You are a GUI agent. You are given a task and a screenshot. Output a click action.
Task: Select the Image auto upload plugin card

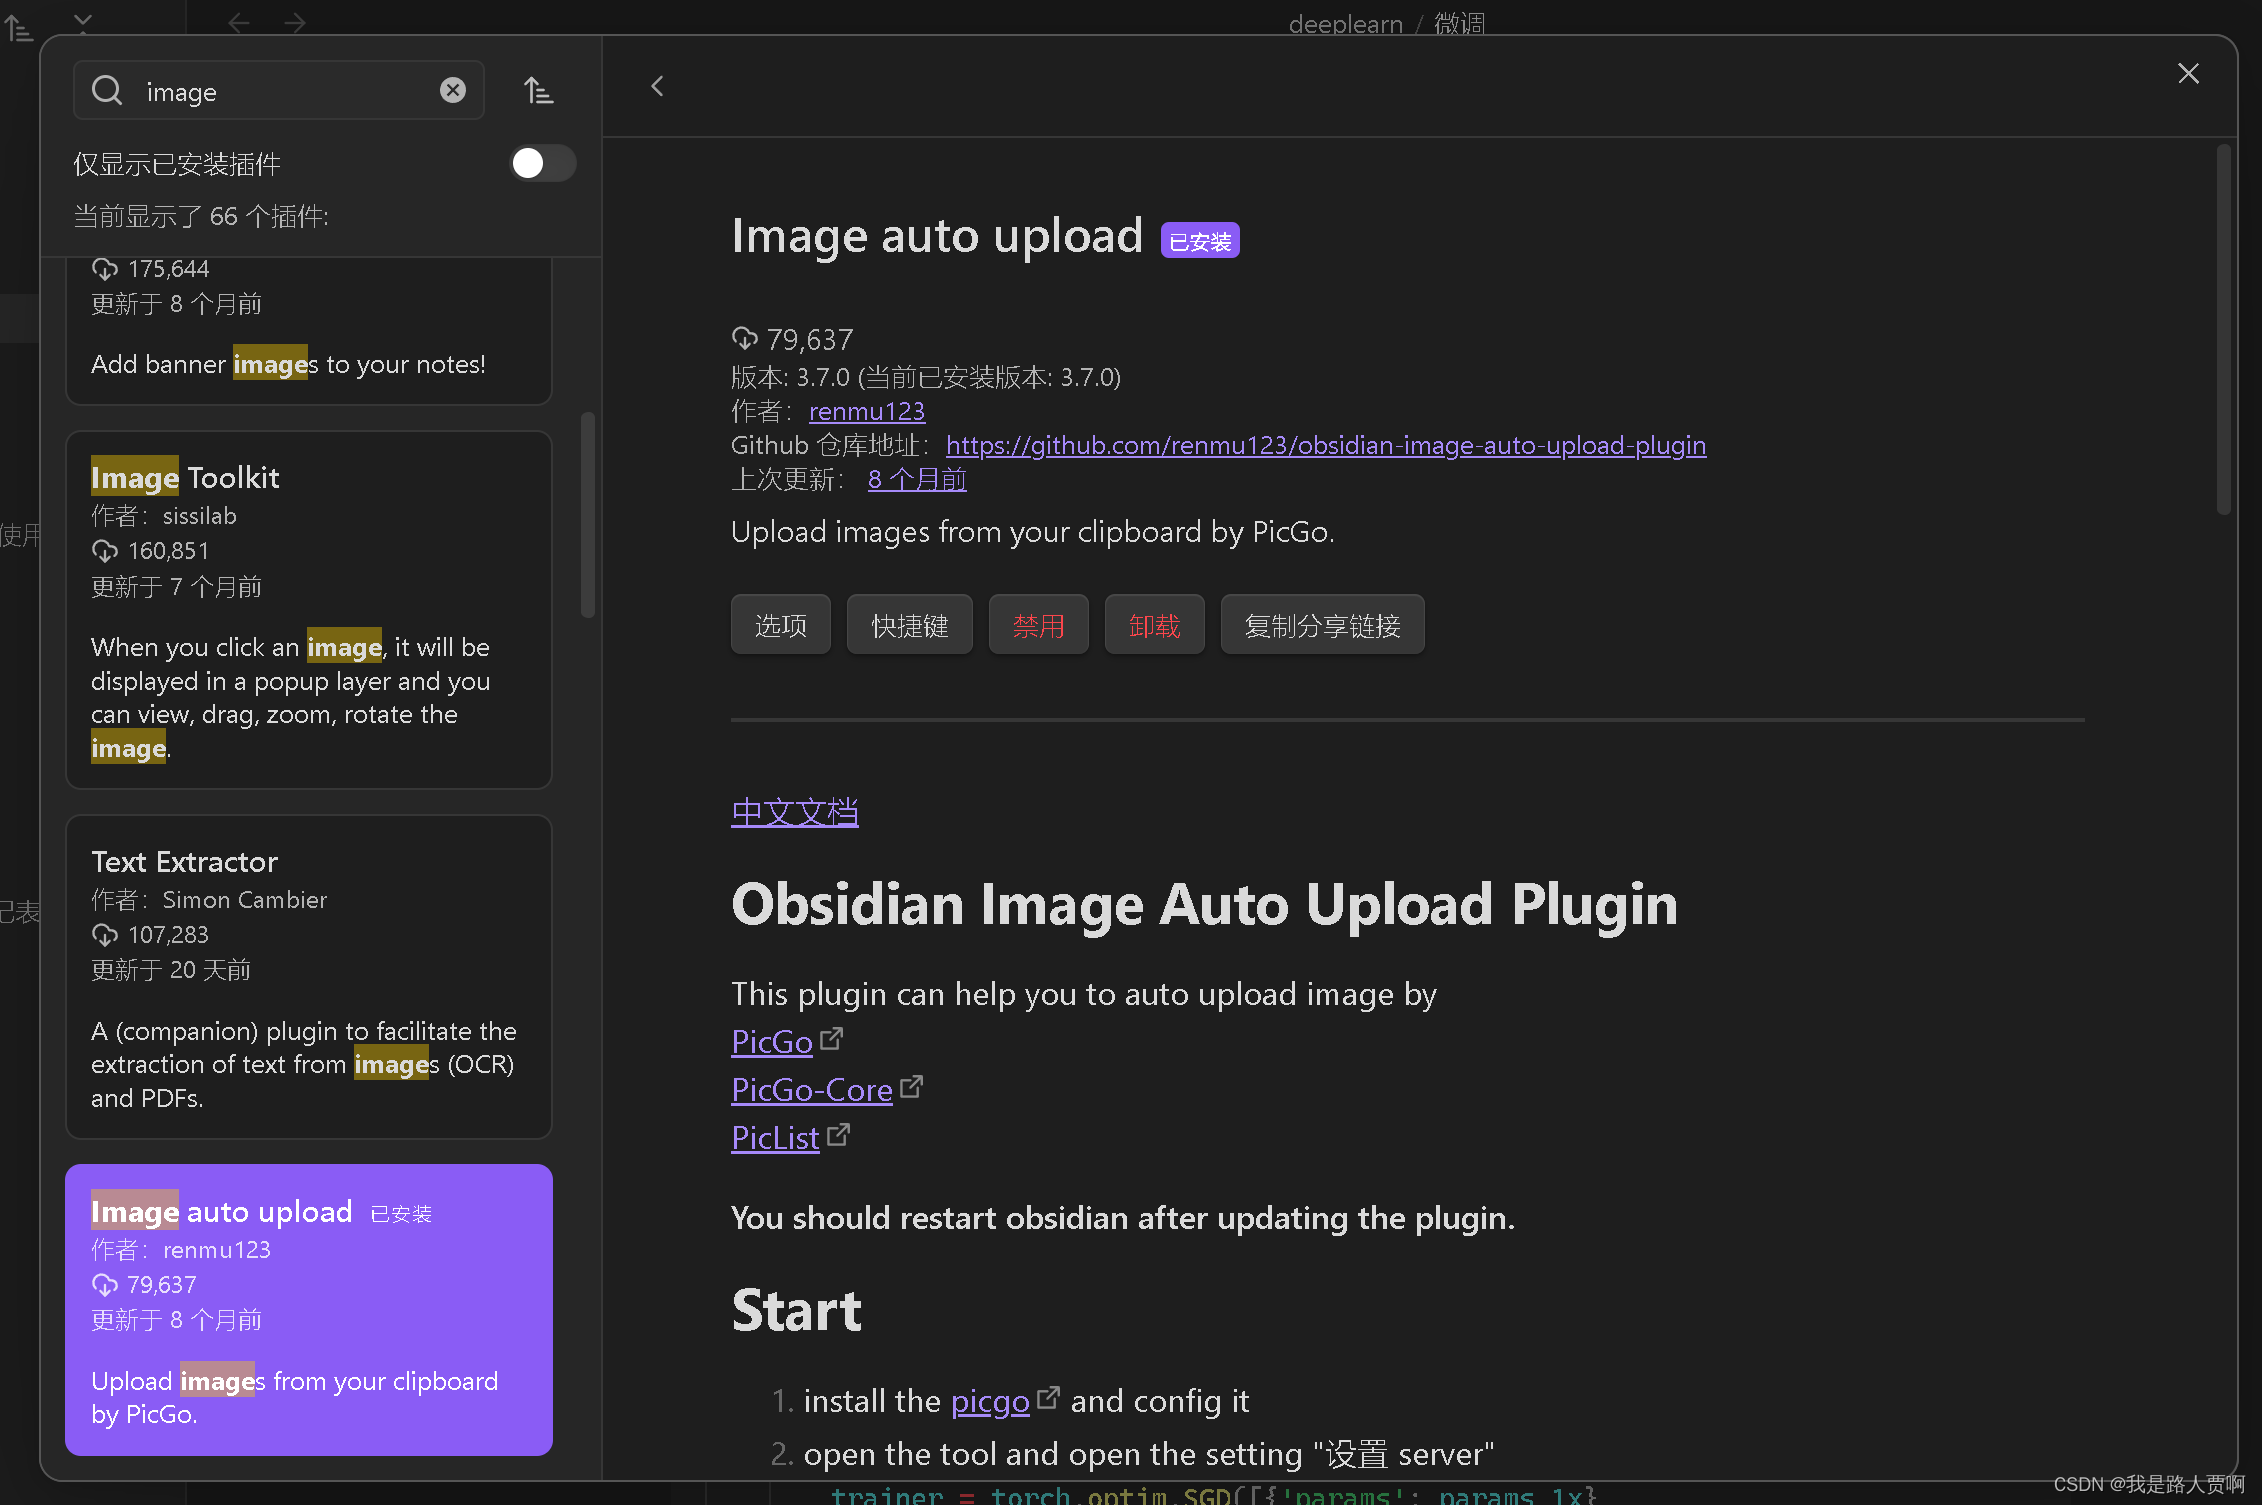309,1310
